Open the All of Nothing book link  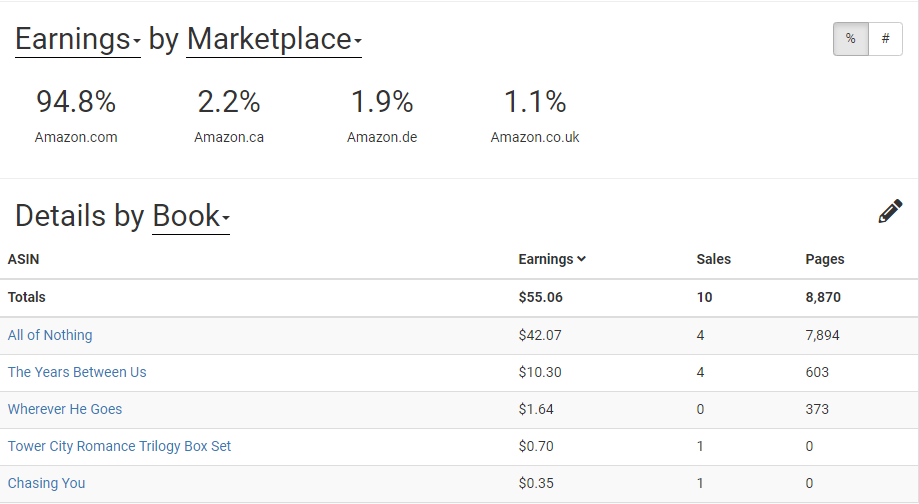click(x=50, y=335)
